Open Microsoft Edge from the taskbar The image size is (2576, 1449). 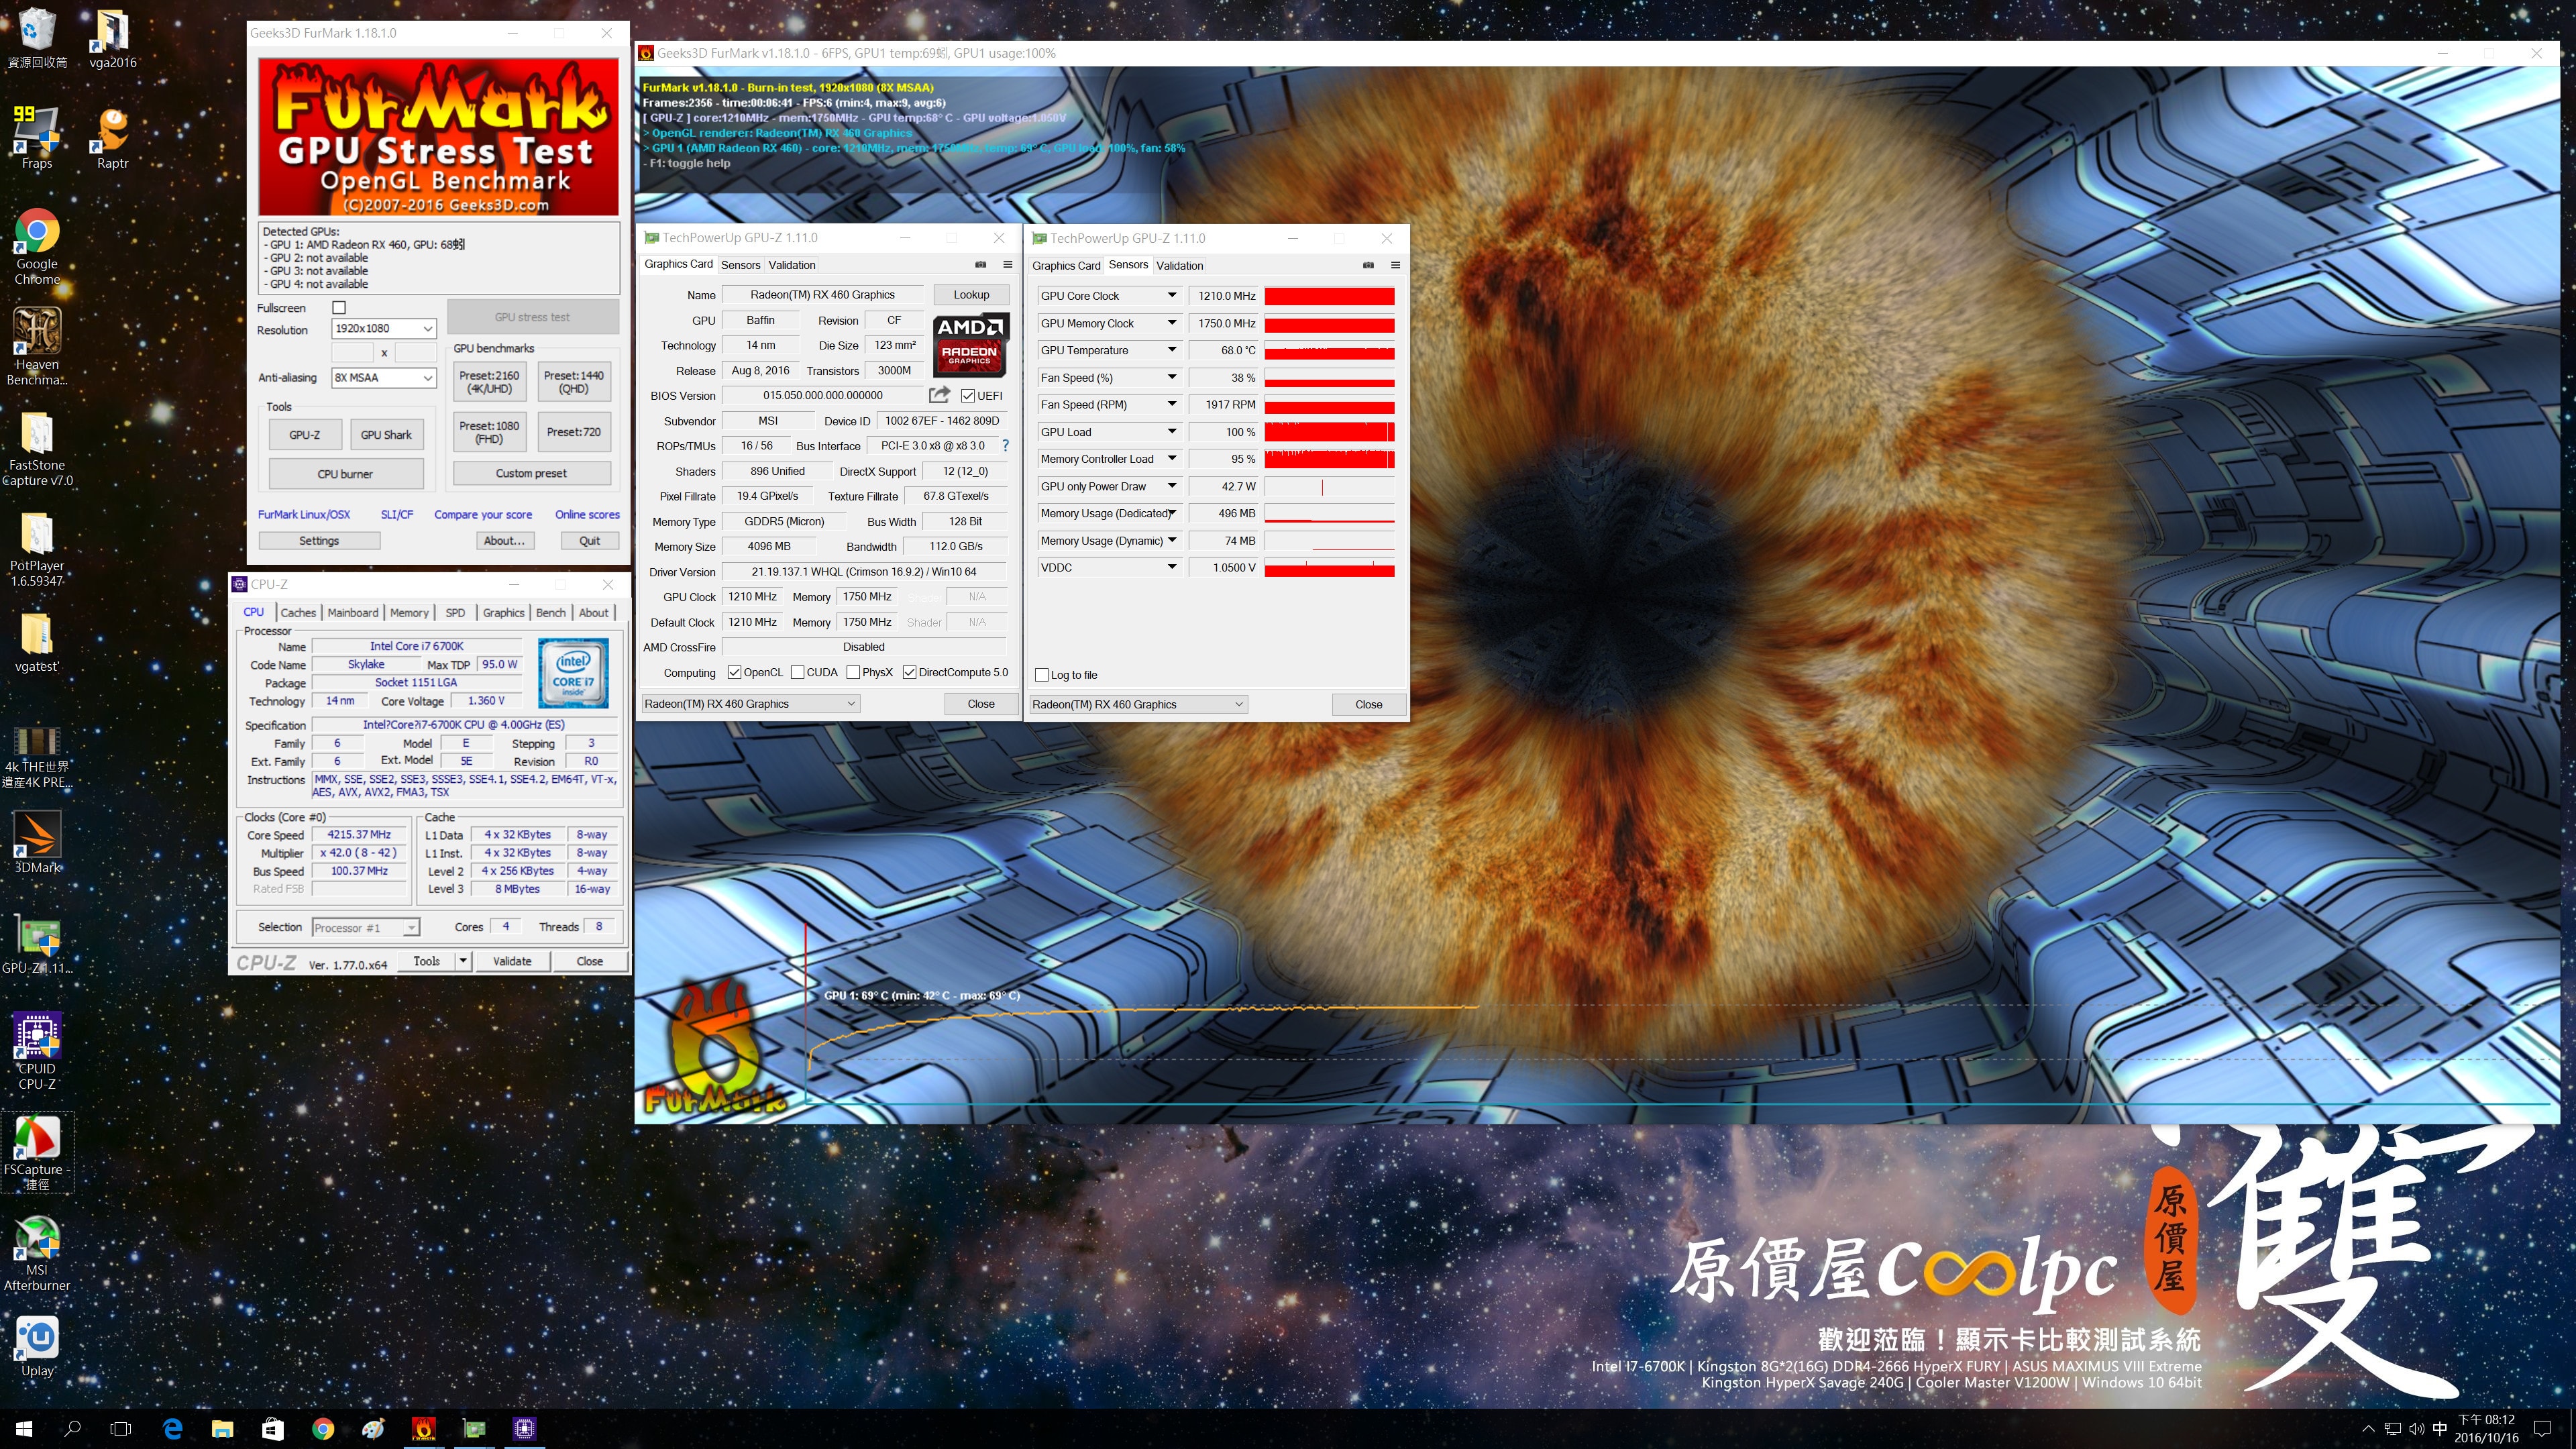pyautogui.click(x=172, y=1429)
